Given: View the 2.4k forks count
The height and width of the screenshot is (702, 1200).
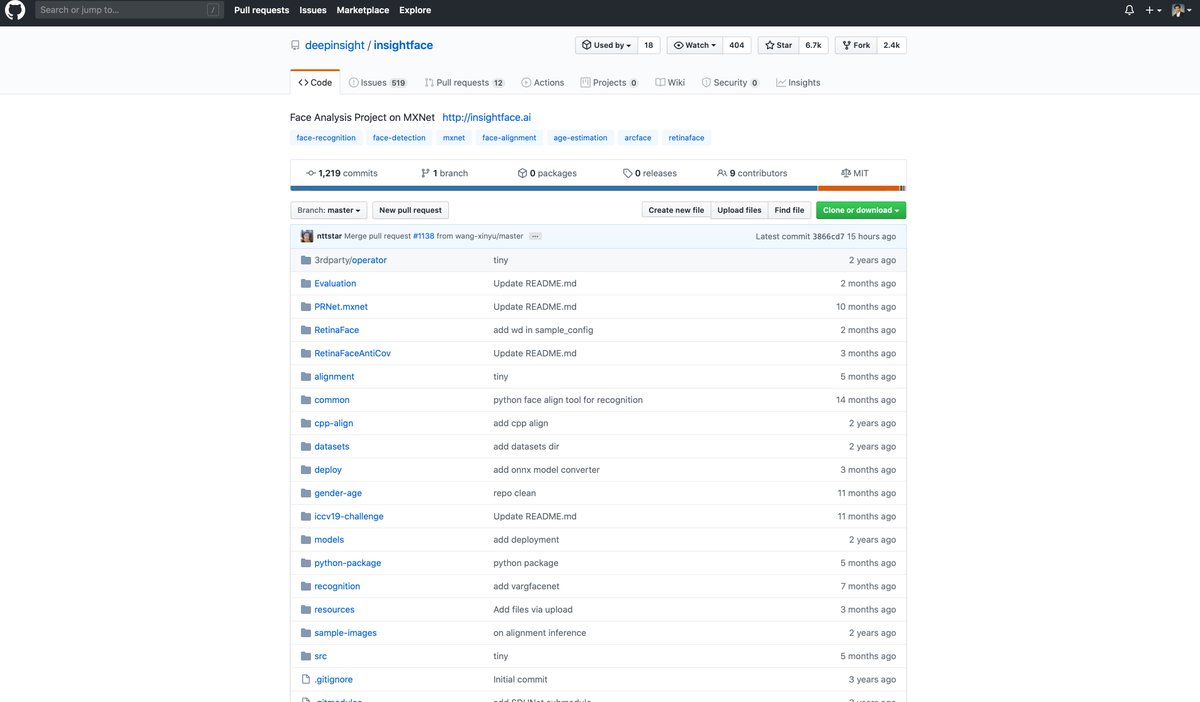Looking at the screenshot, I should [x=892, y=45].
